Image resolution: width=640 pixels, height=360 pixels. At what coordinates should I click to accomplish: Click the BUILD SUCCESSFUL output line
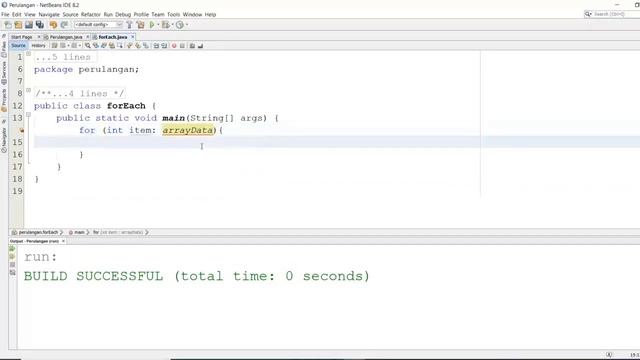tap(197, 276)
